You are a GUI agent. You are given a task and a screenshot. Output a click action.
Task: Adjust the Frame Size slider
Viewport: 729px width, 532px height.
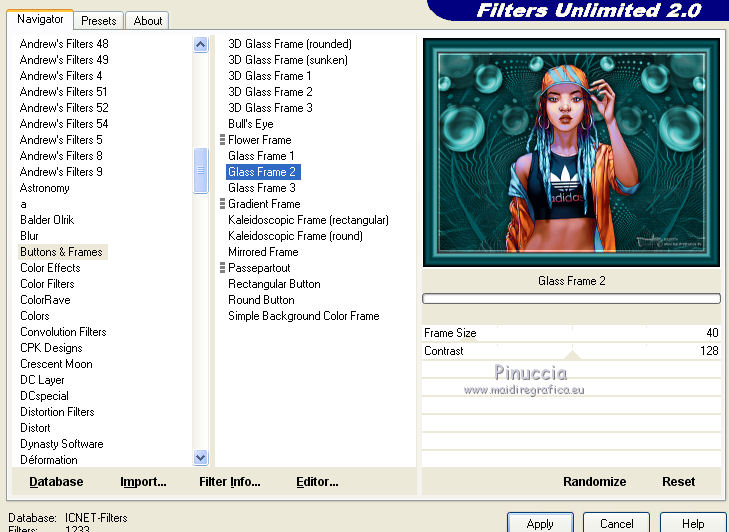[x=571, y=333]
